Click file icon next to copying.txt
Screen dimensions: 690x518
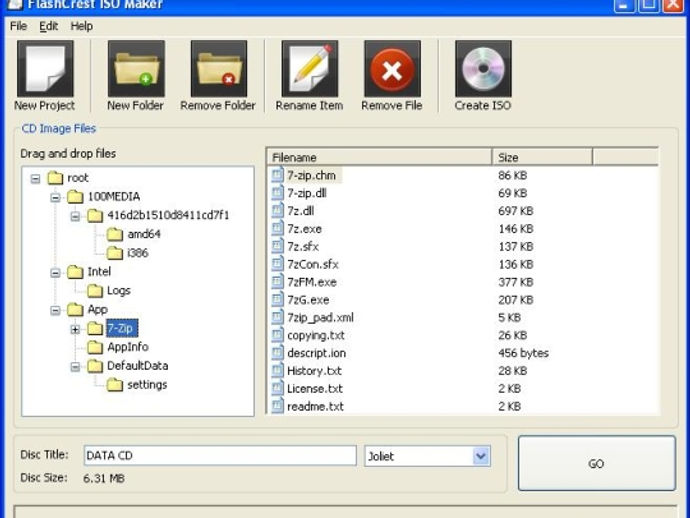pyautogui.click(x=277, y=334)
